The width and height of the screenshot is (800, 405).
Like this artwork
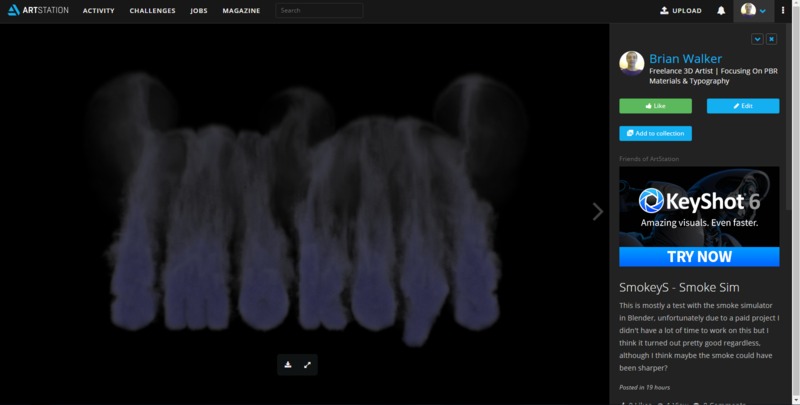(x=655, y=105)
